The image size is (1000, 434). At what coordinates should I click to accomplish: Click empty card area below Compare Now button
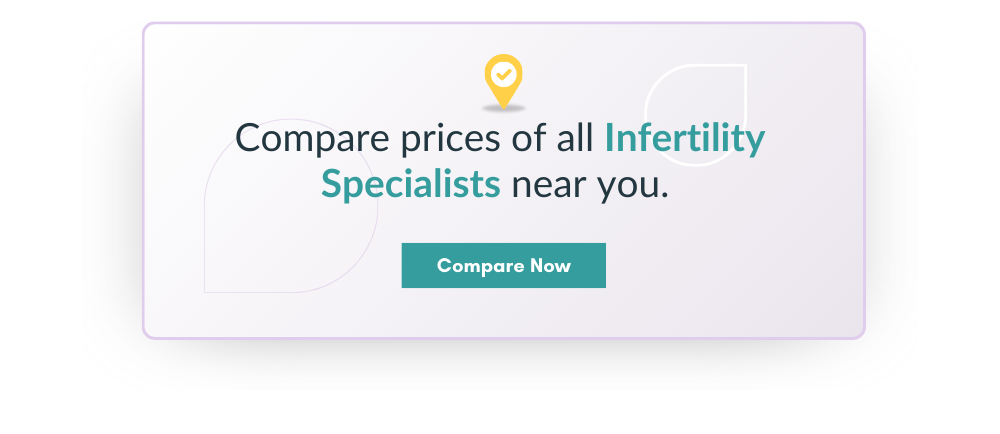[504, 312]
